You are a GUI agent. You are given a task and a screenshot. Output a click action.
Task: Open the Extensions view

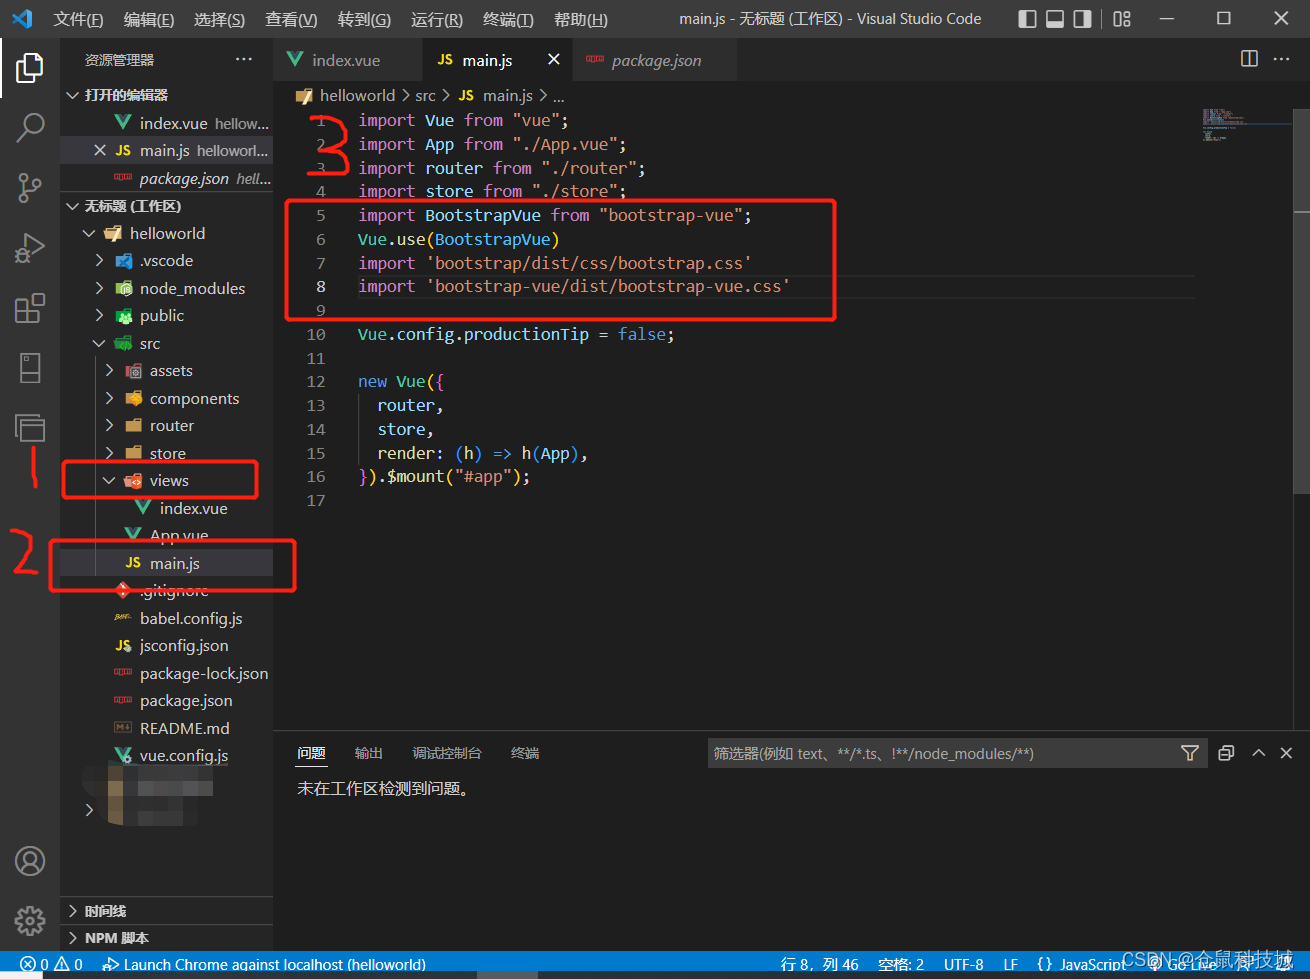coord(30,308)
